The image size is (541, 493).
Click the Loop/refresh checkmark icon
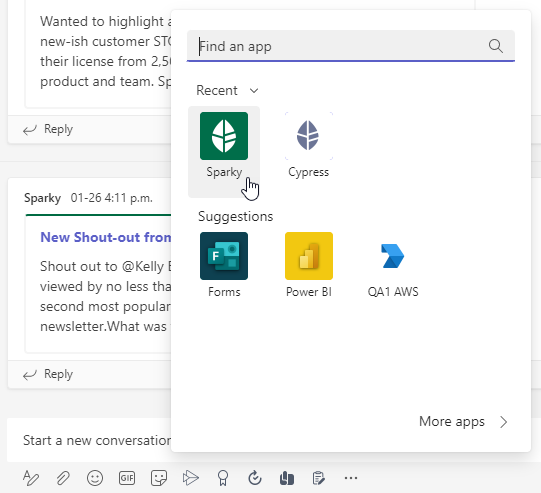point(255,478)
